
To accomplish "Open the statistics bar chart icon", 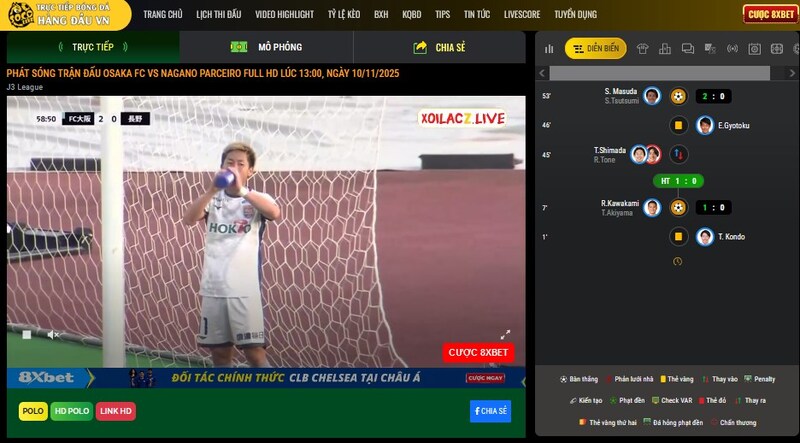I will tap(549, 48).
